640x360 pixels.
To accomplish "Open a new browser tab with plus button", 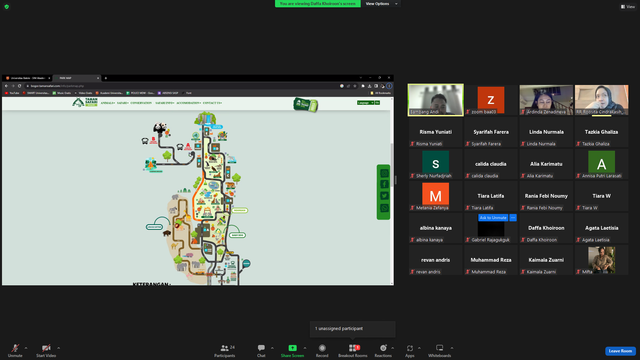I will (106, 78).
